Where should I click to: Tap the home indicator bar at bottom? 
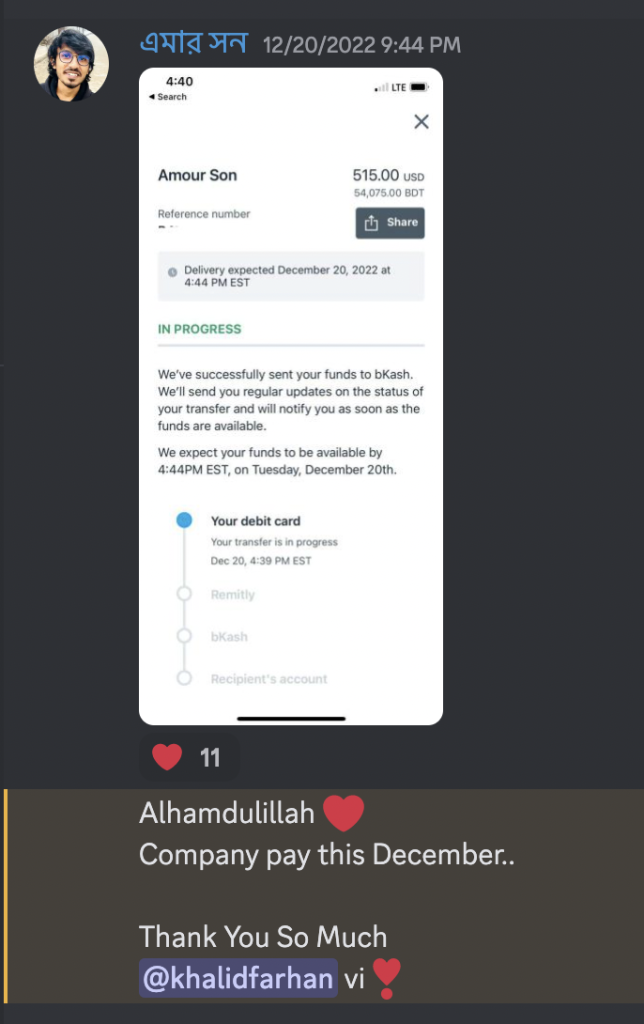[x=291, y=718]
